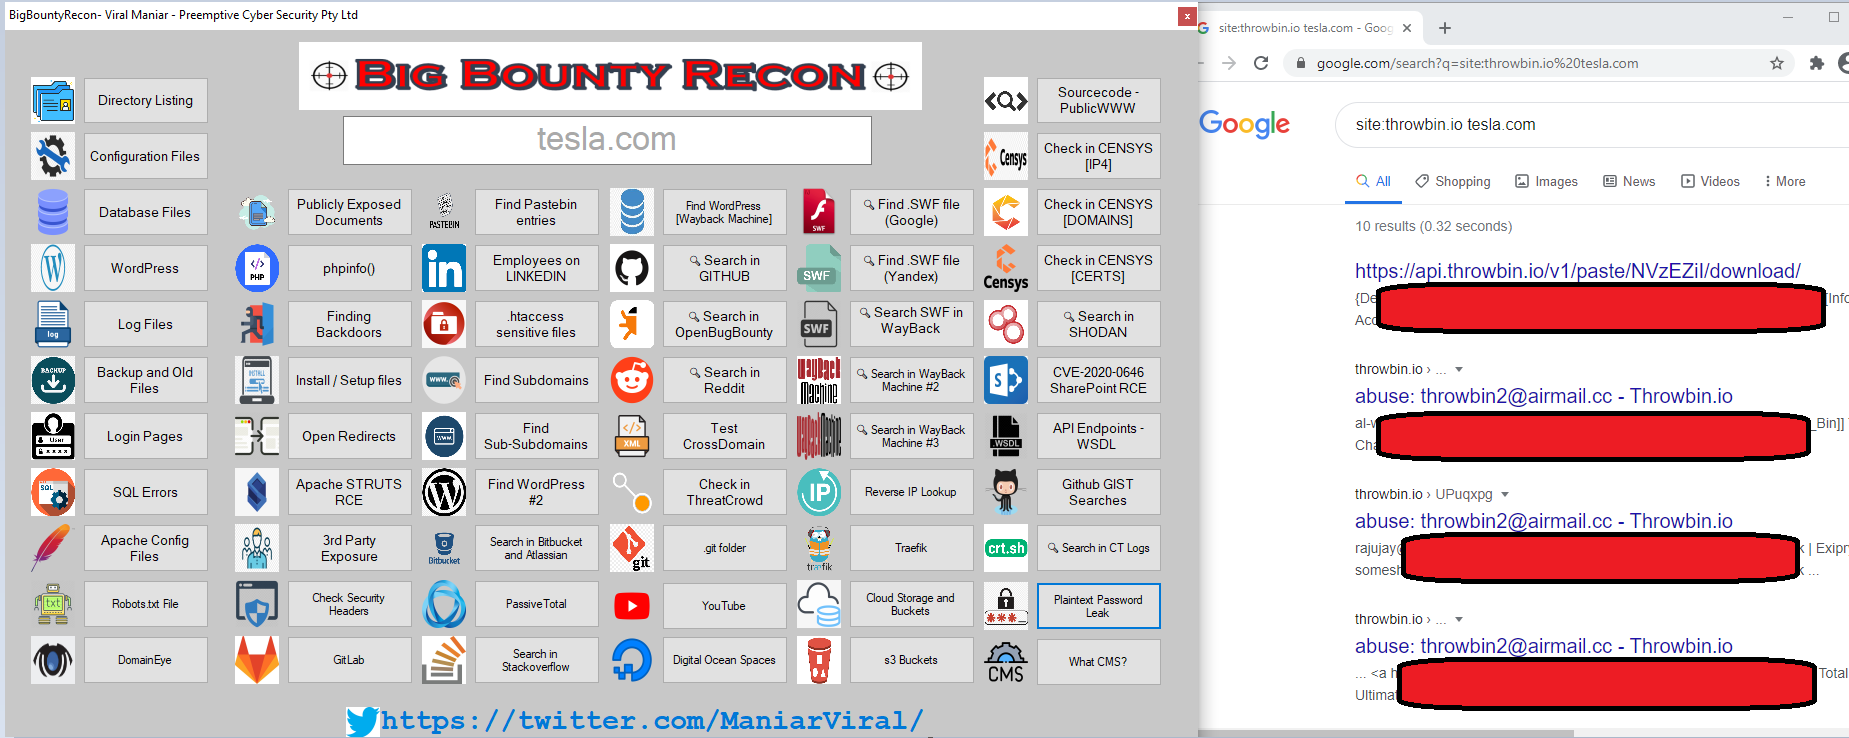Click the tesla.com domain input field
The height and width of the screenshot is (738, 1849).
click(607, 140)
